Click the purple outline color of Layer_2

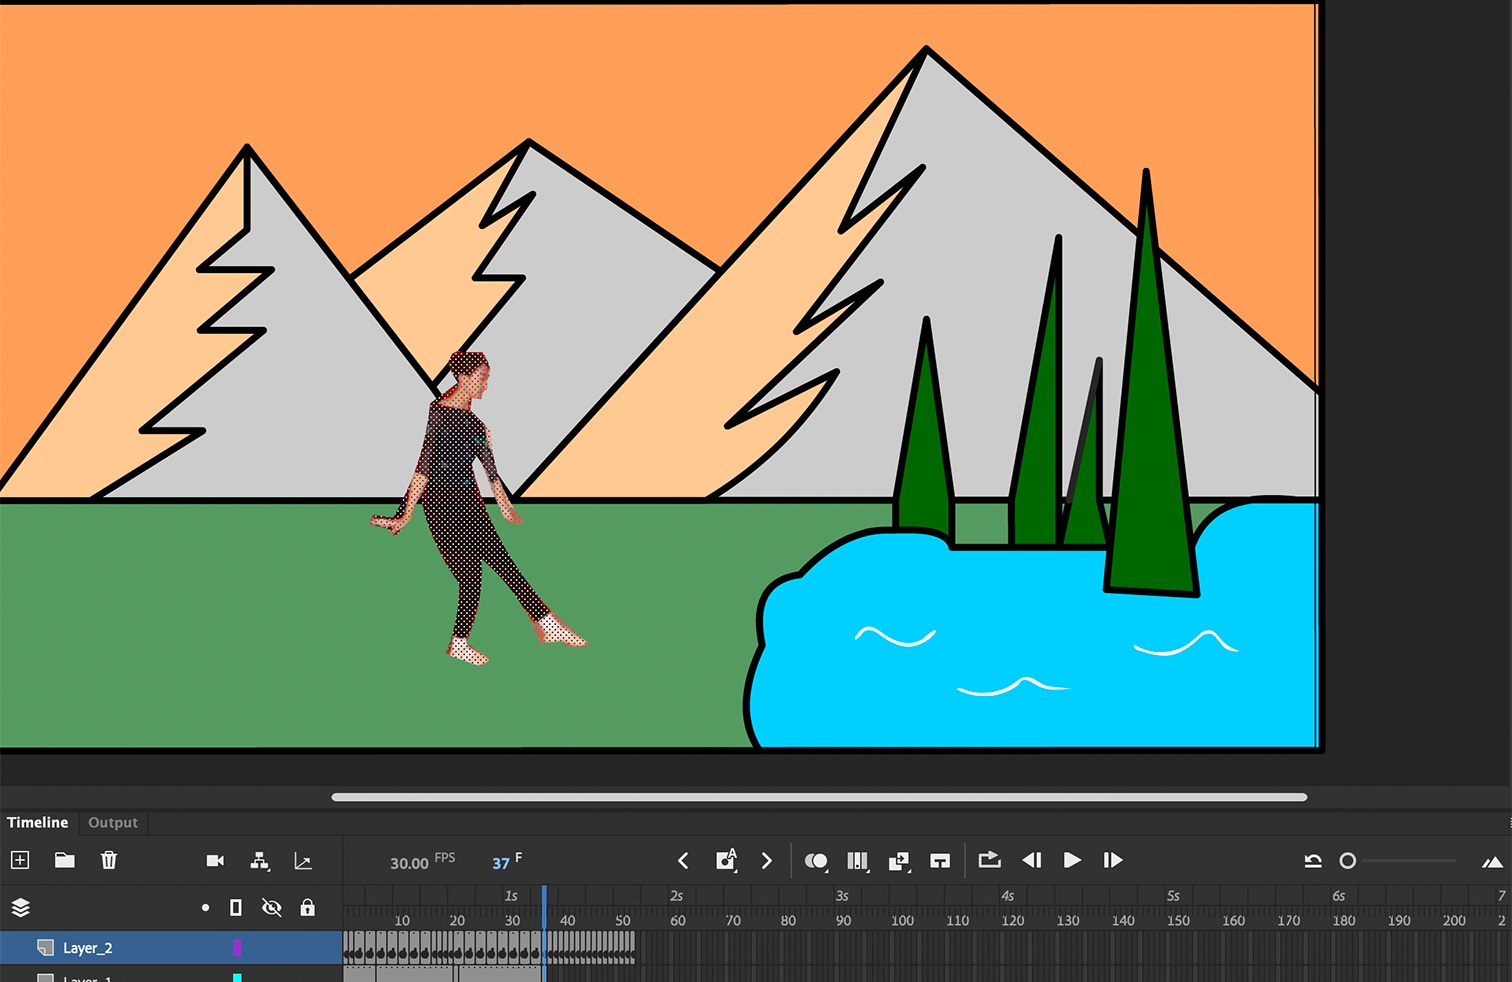[237, 948]
